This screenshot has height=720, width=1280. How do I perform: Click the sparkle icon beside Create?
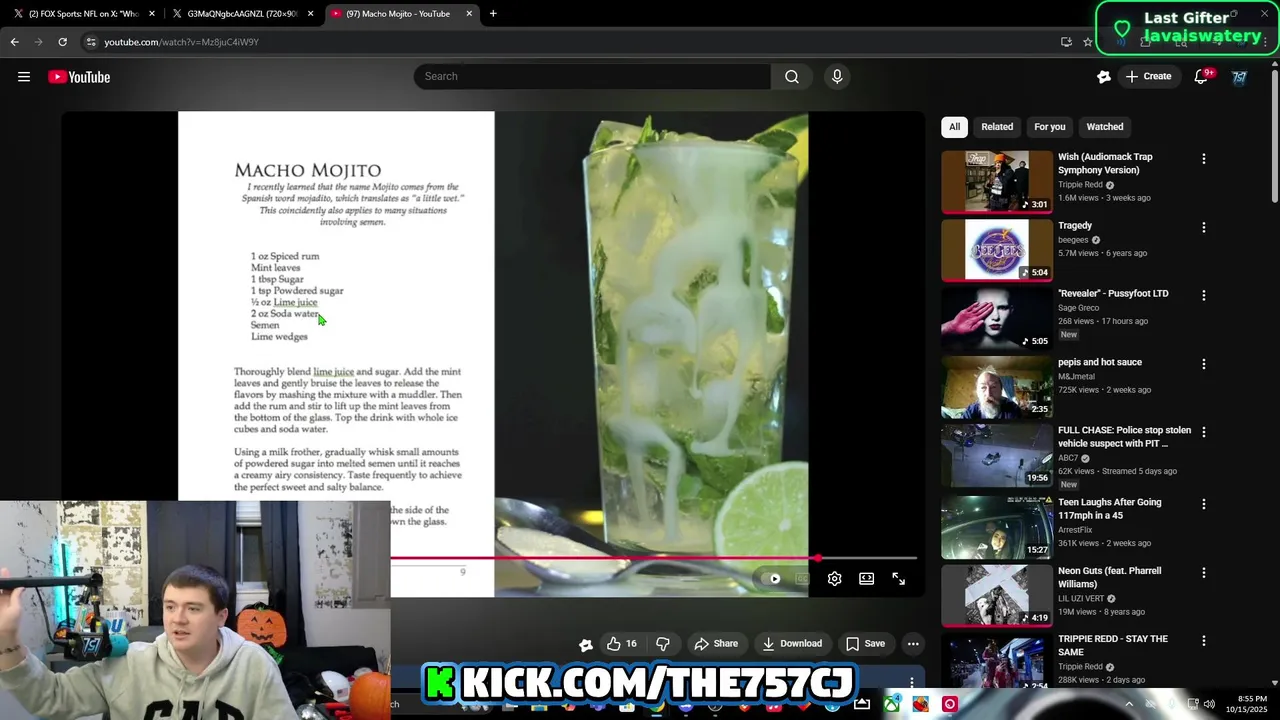pos(1104,77)
